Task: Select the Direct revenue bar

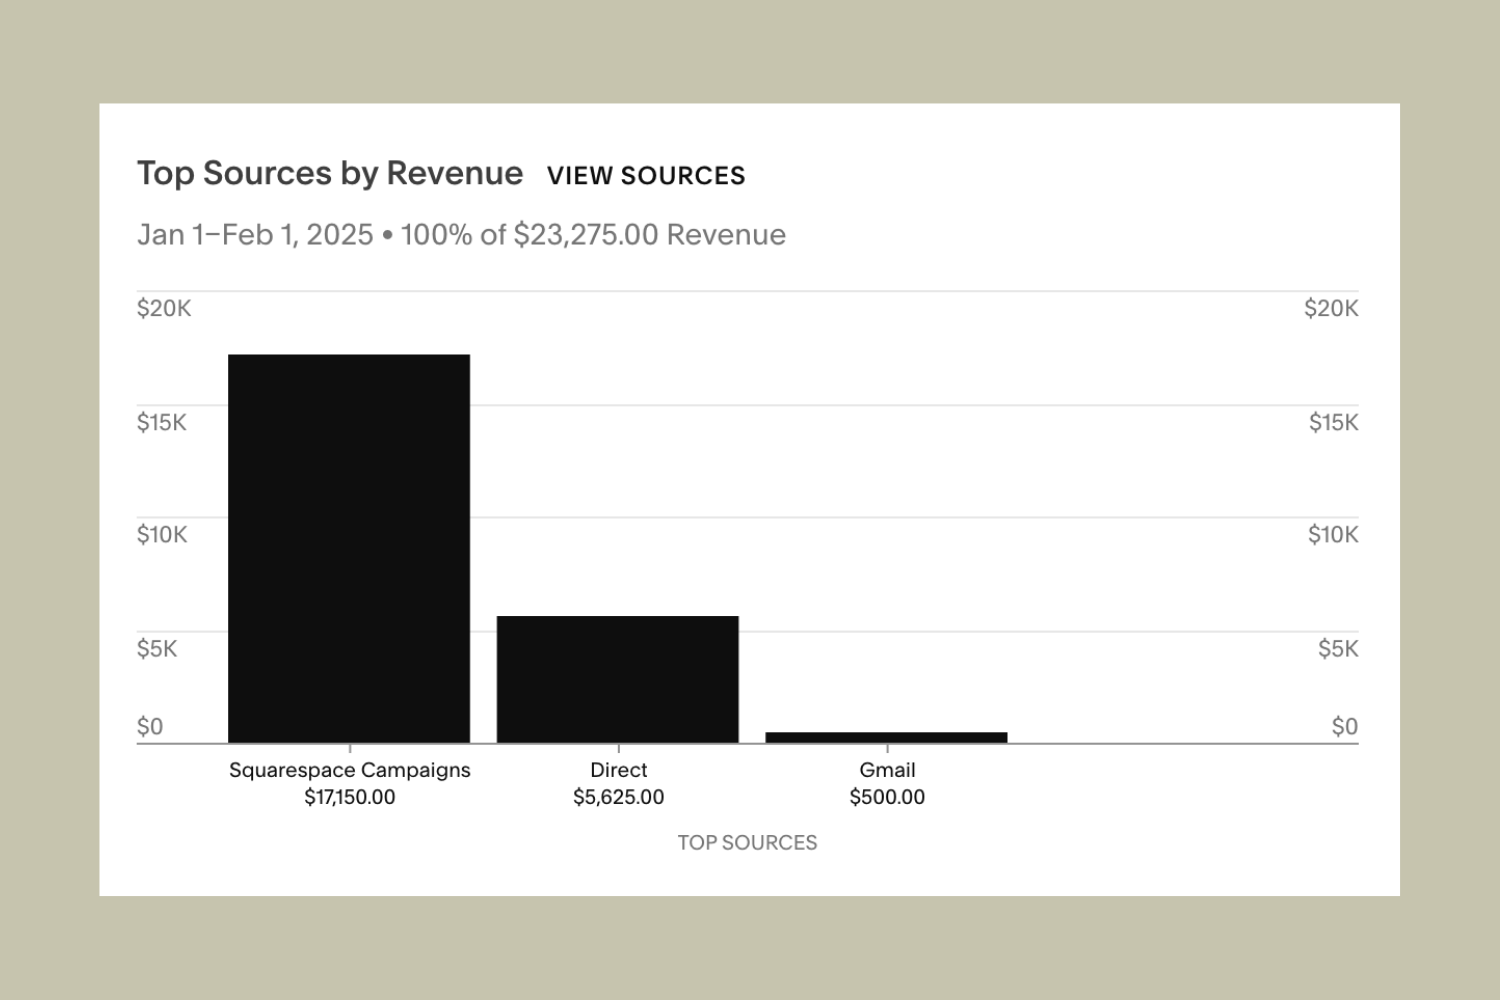Action: tap(618, 679)
